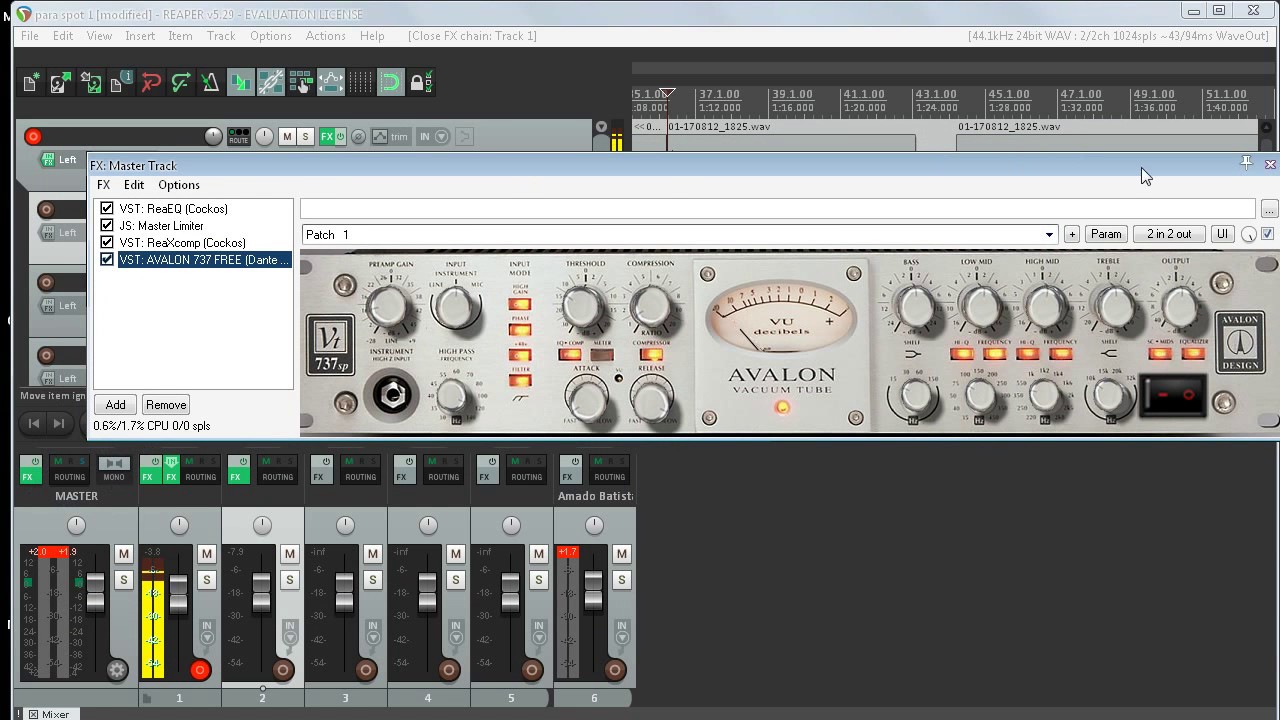Open the 2 in 2 out pin connector
Viewport: 1280px width, 720px height.
(x=1169, y=234)
